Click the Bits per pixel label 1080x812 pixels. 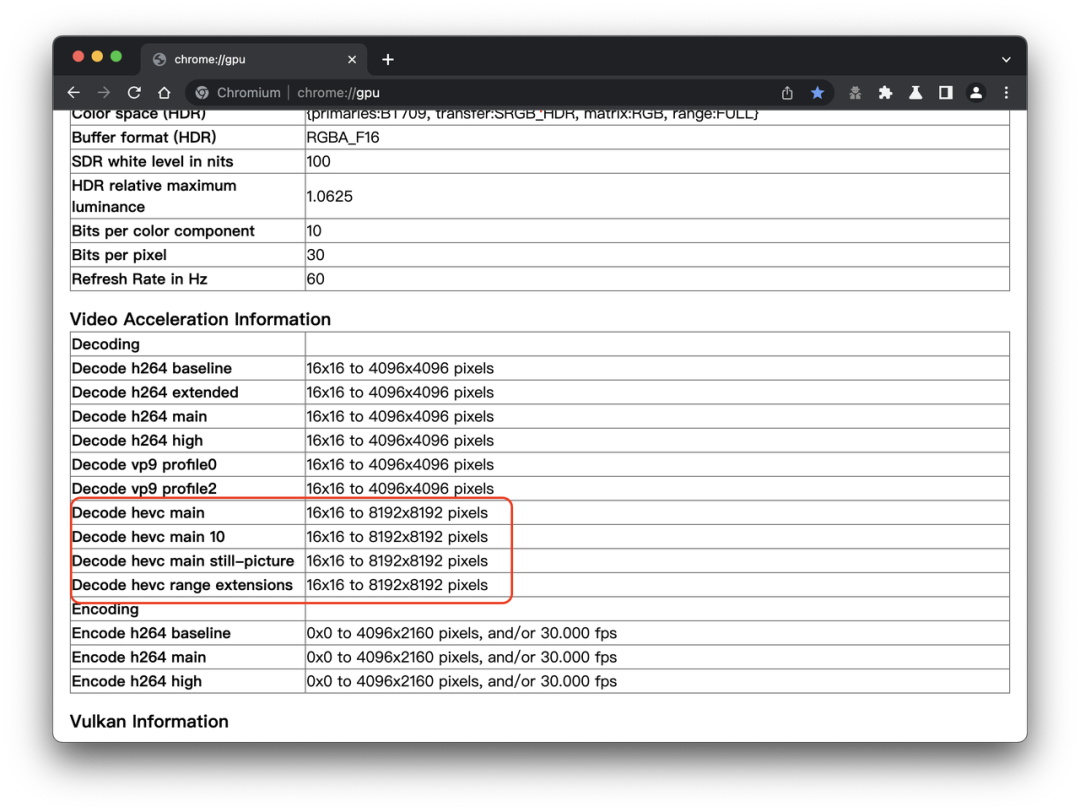(x=119, y=255)
